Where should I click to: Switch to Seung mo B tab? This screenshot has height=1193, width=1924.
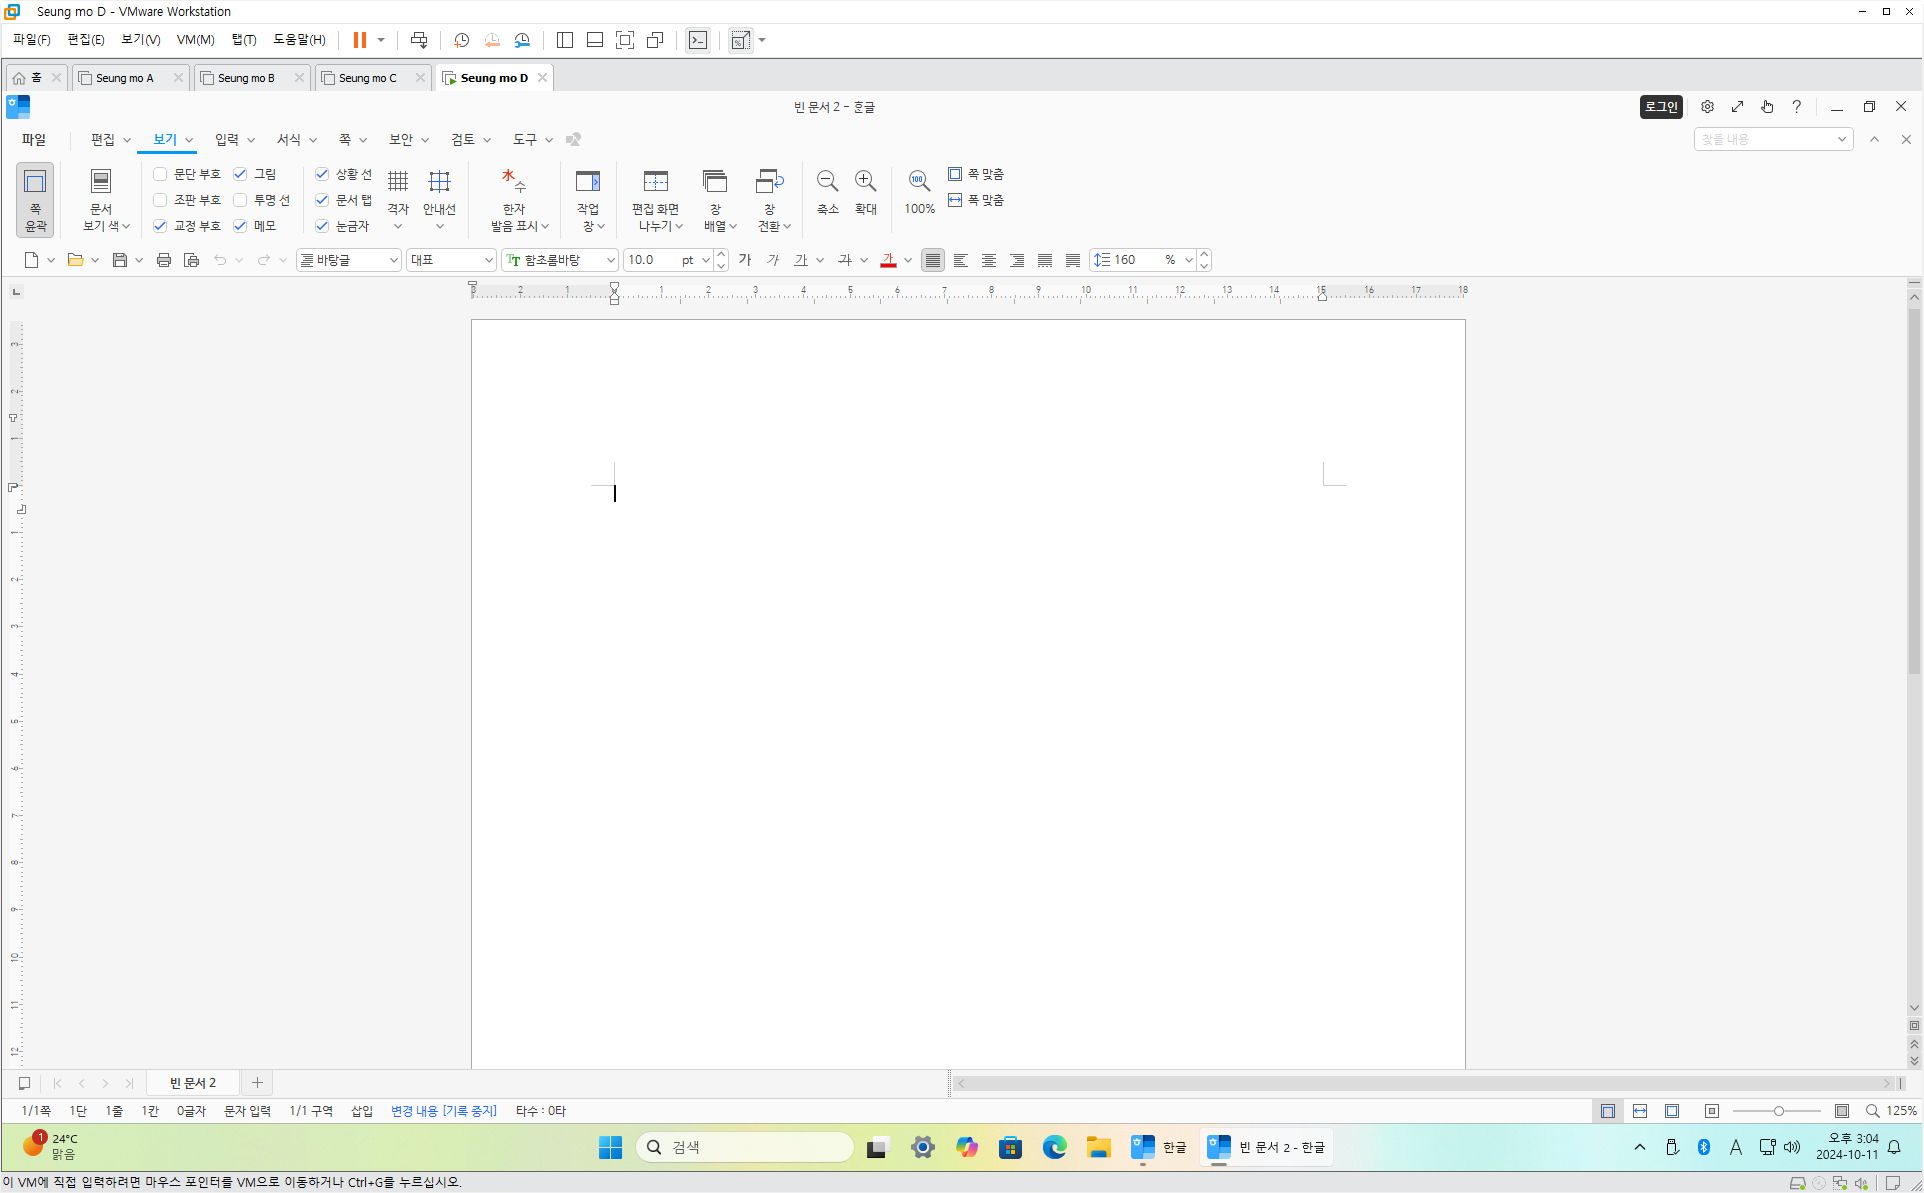pos(246,78)
